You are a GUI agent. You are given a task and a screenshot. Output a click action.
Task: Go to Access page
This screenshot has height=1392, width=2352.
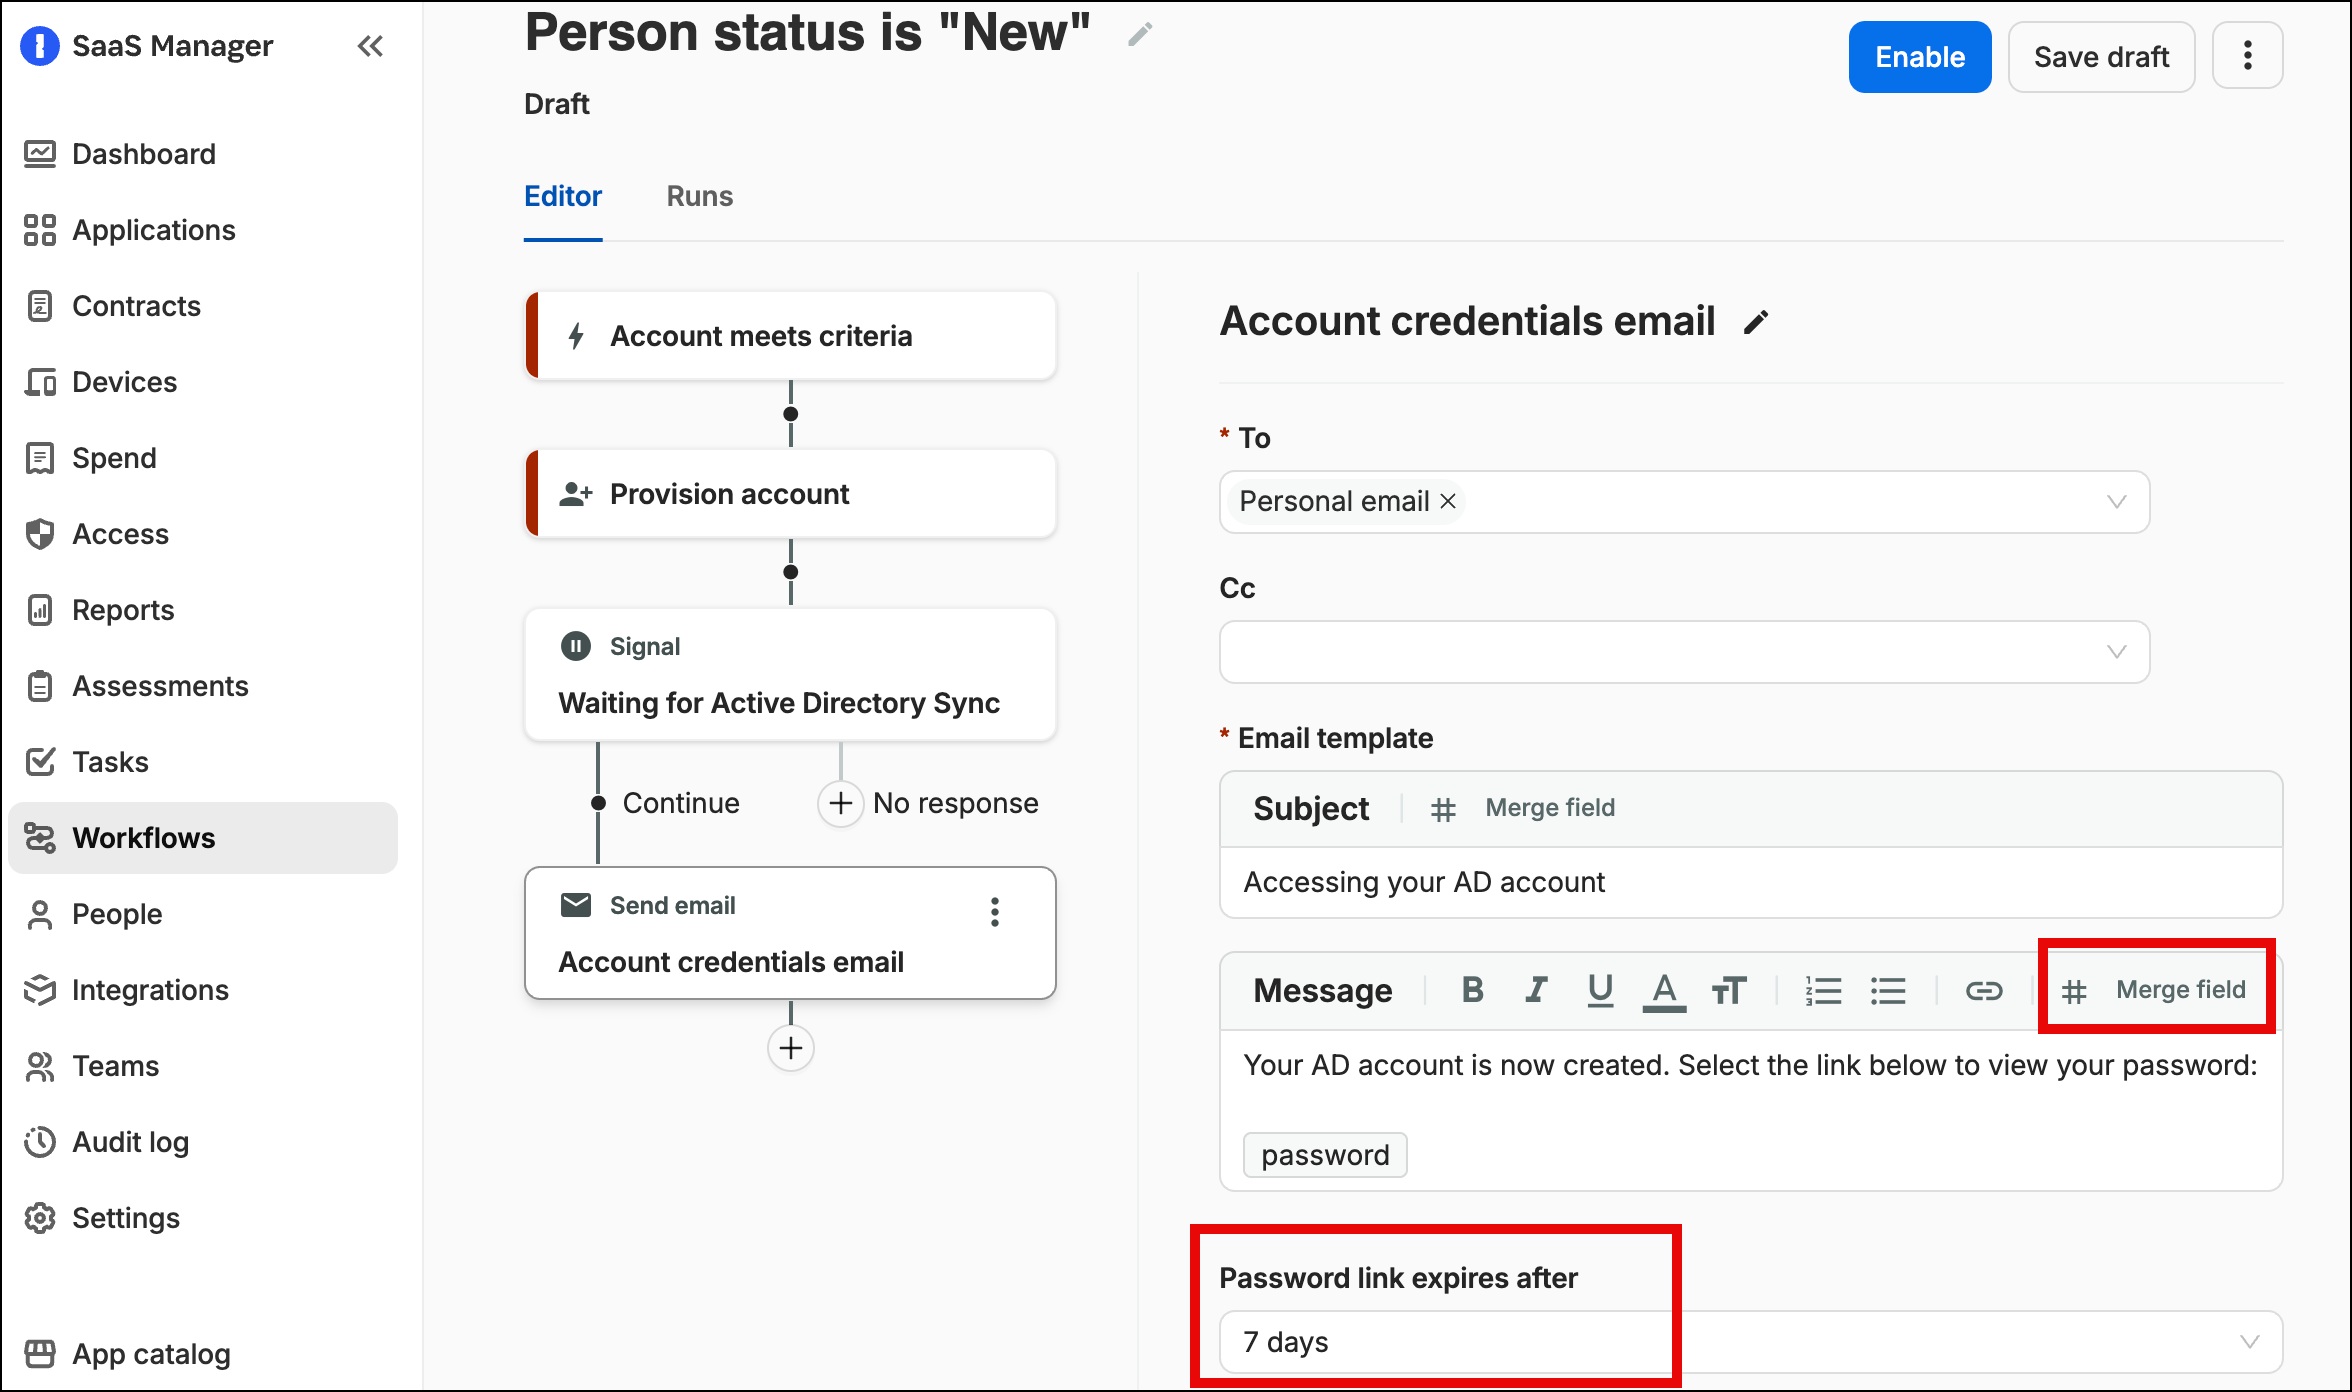[x=203, y=534]
